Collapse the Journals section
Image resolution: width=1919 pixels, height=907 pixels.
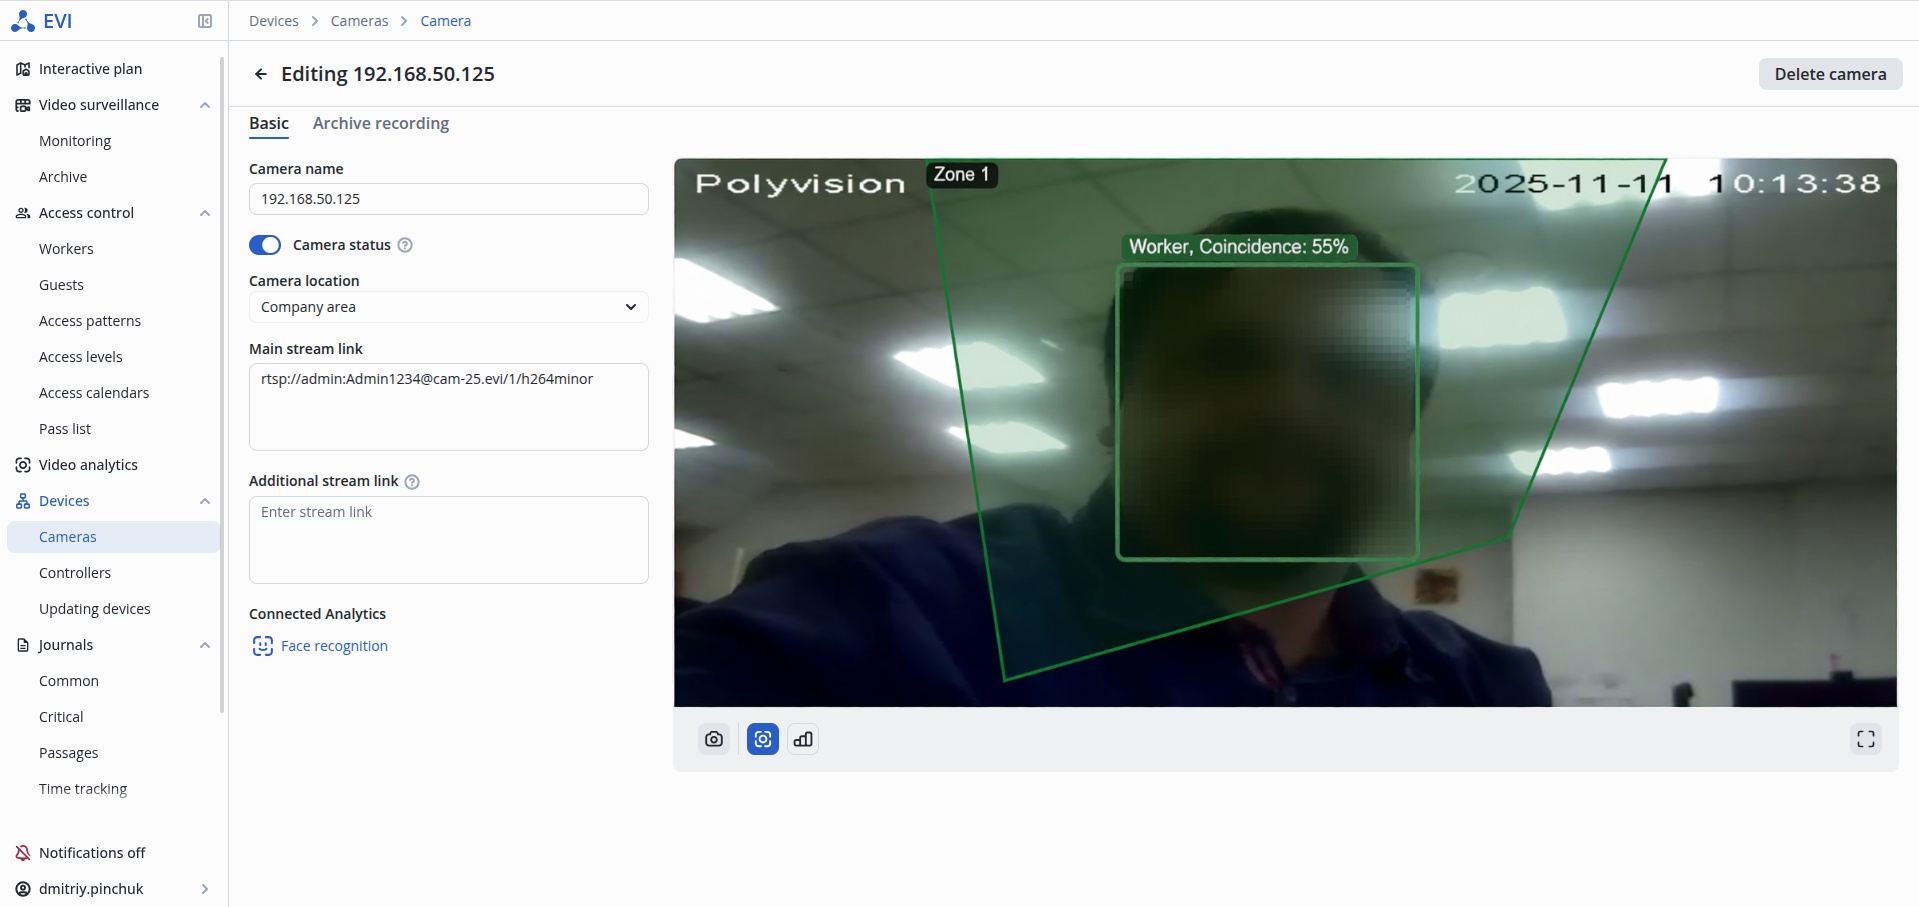205,645
